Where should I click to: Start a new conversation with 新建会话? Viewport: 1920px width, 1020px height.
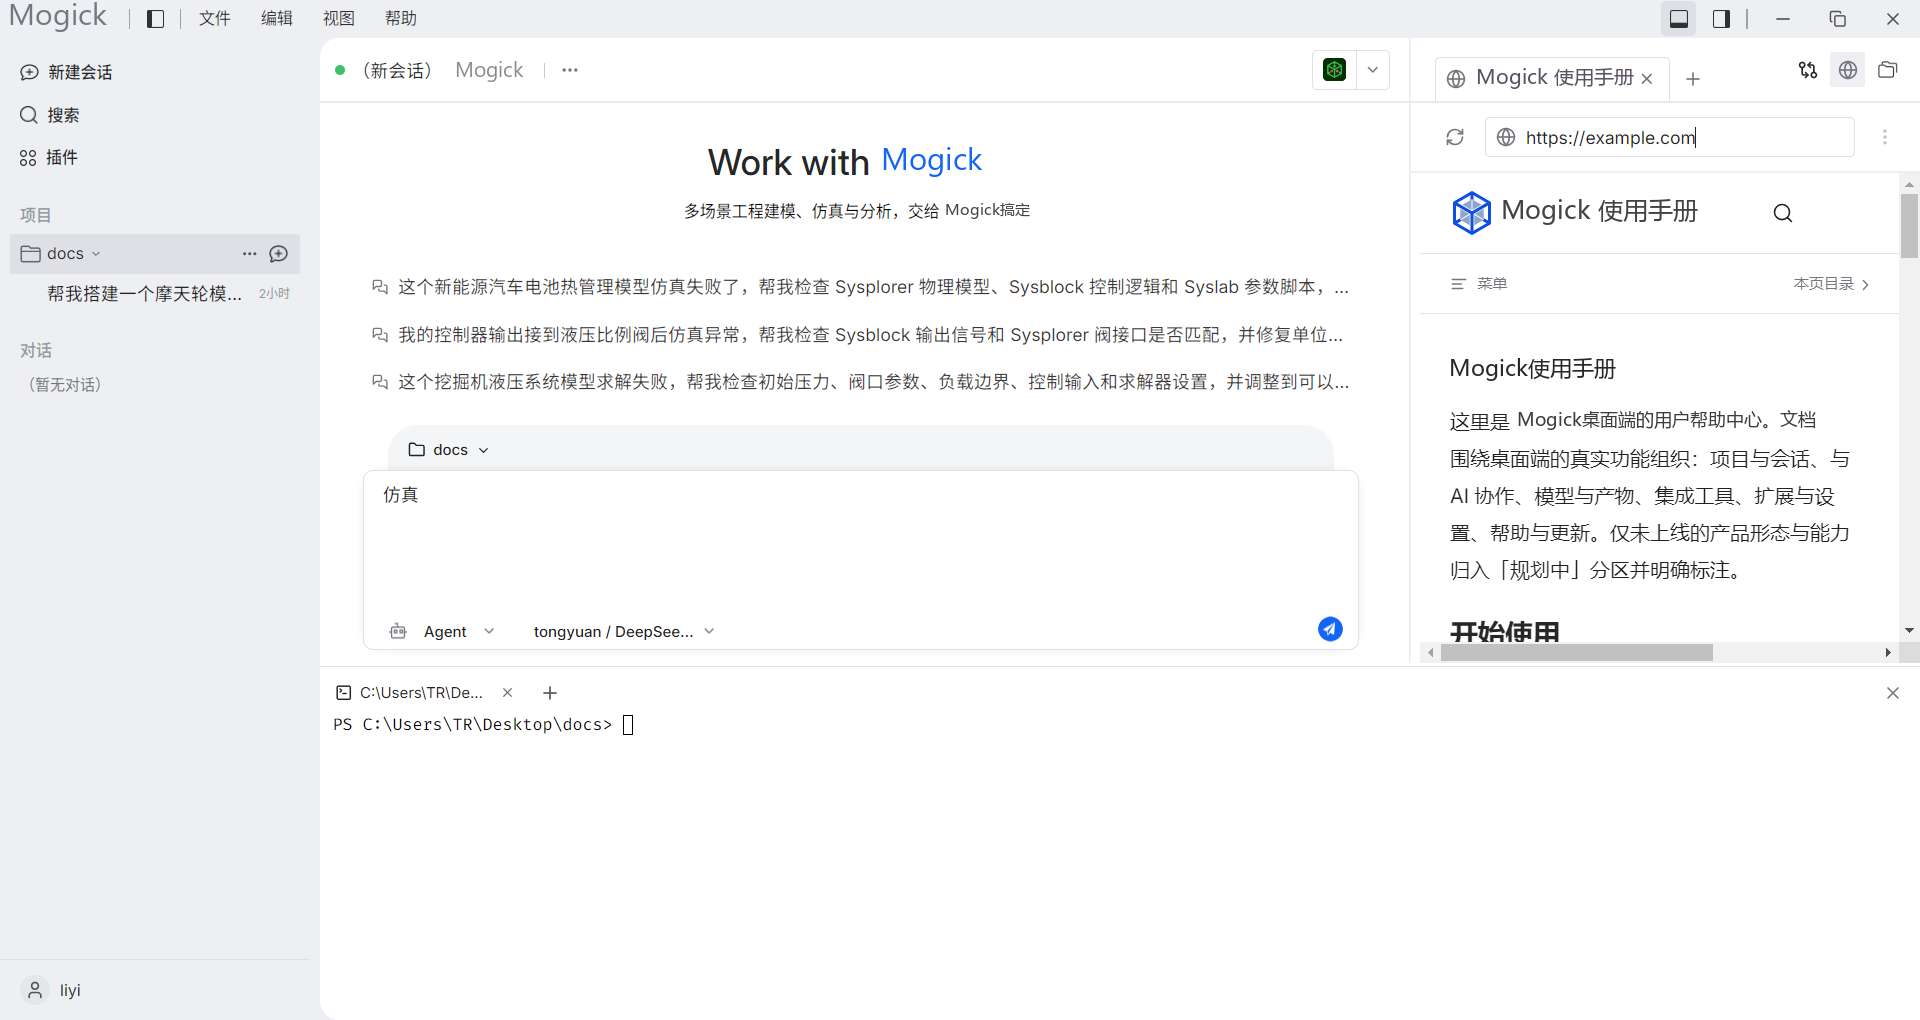66,72
